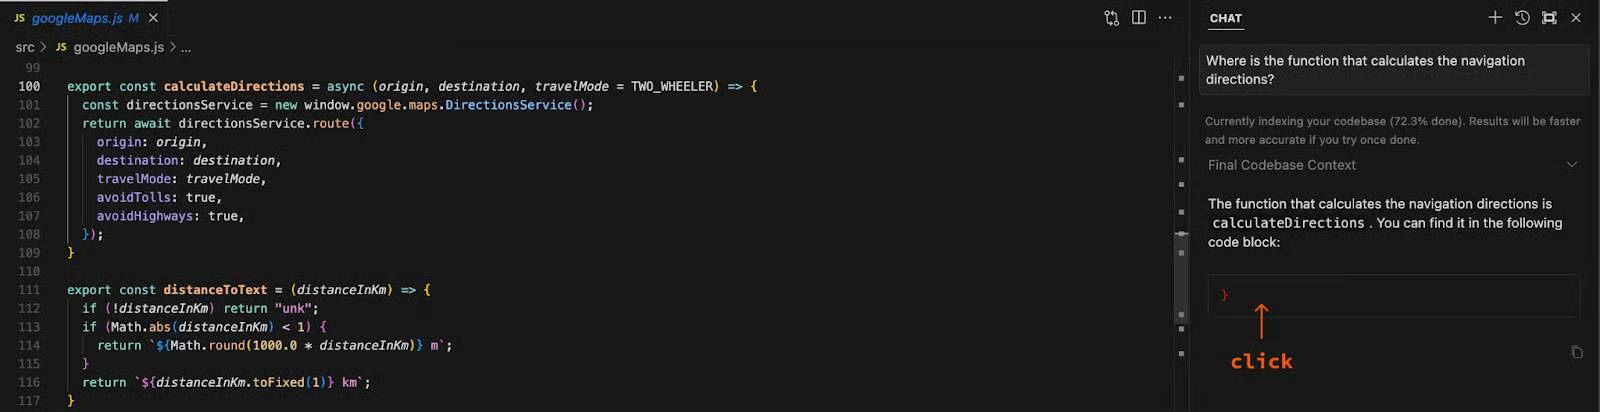Split the editor to the right
Screen dimensions: 1600x412
[x=1138, y=18]
